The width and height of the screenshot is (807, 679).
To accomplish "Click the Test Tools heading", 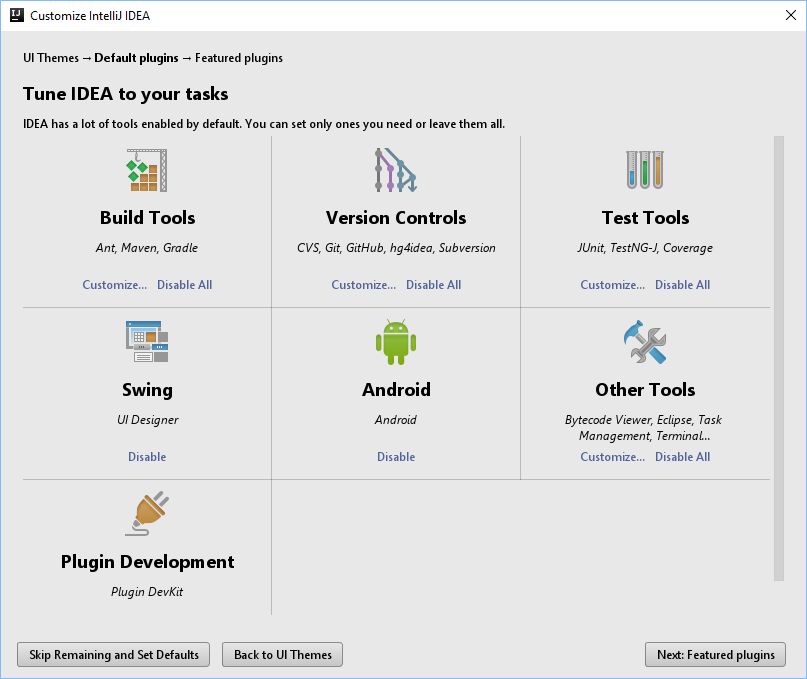I will tap(645, 218).
